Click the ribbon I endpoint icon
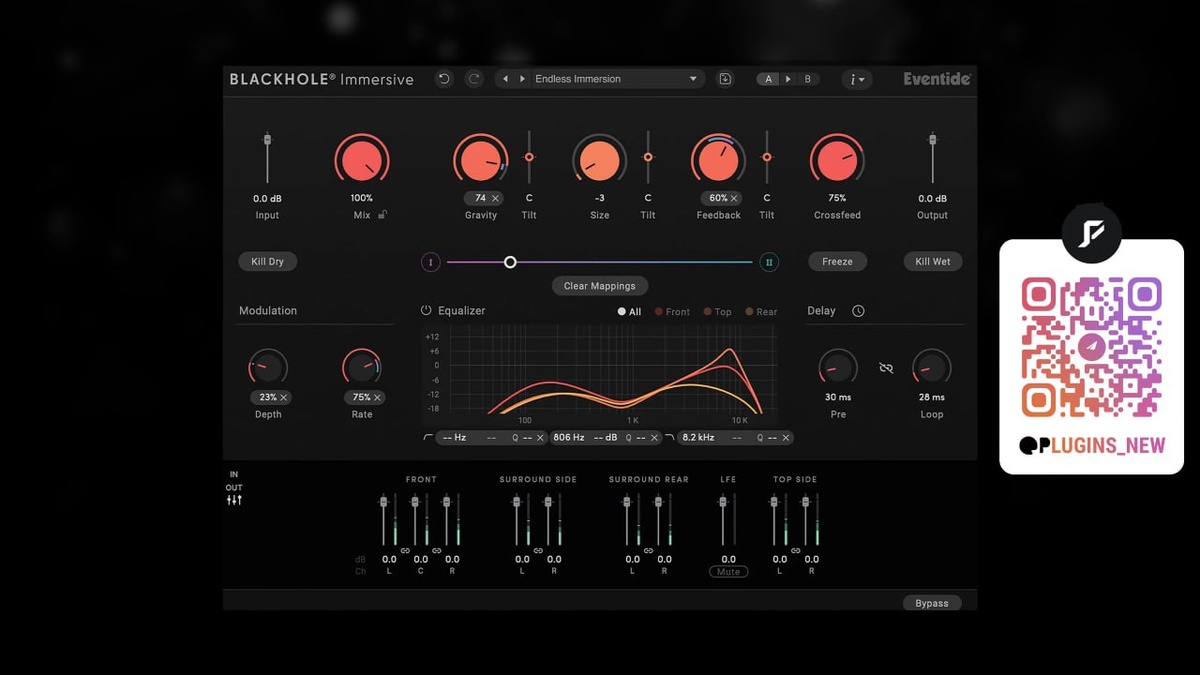Viewport: 1200px width, 675px height. pos(431,262)
